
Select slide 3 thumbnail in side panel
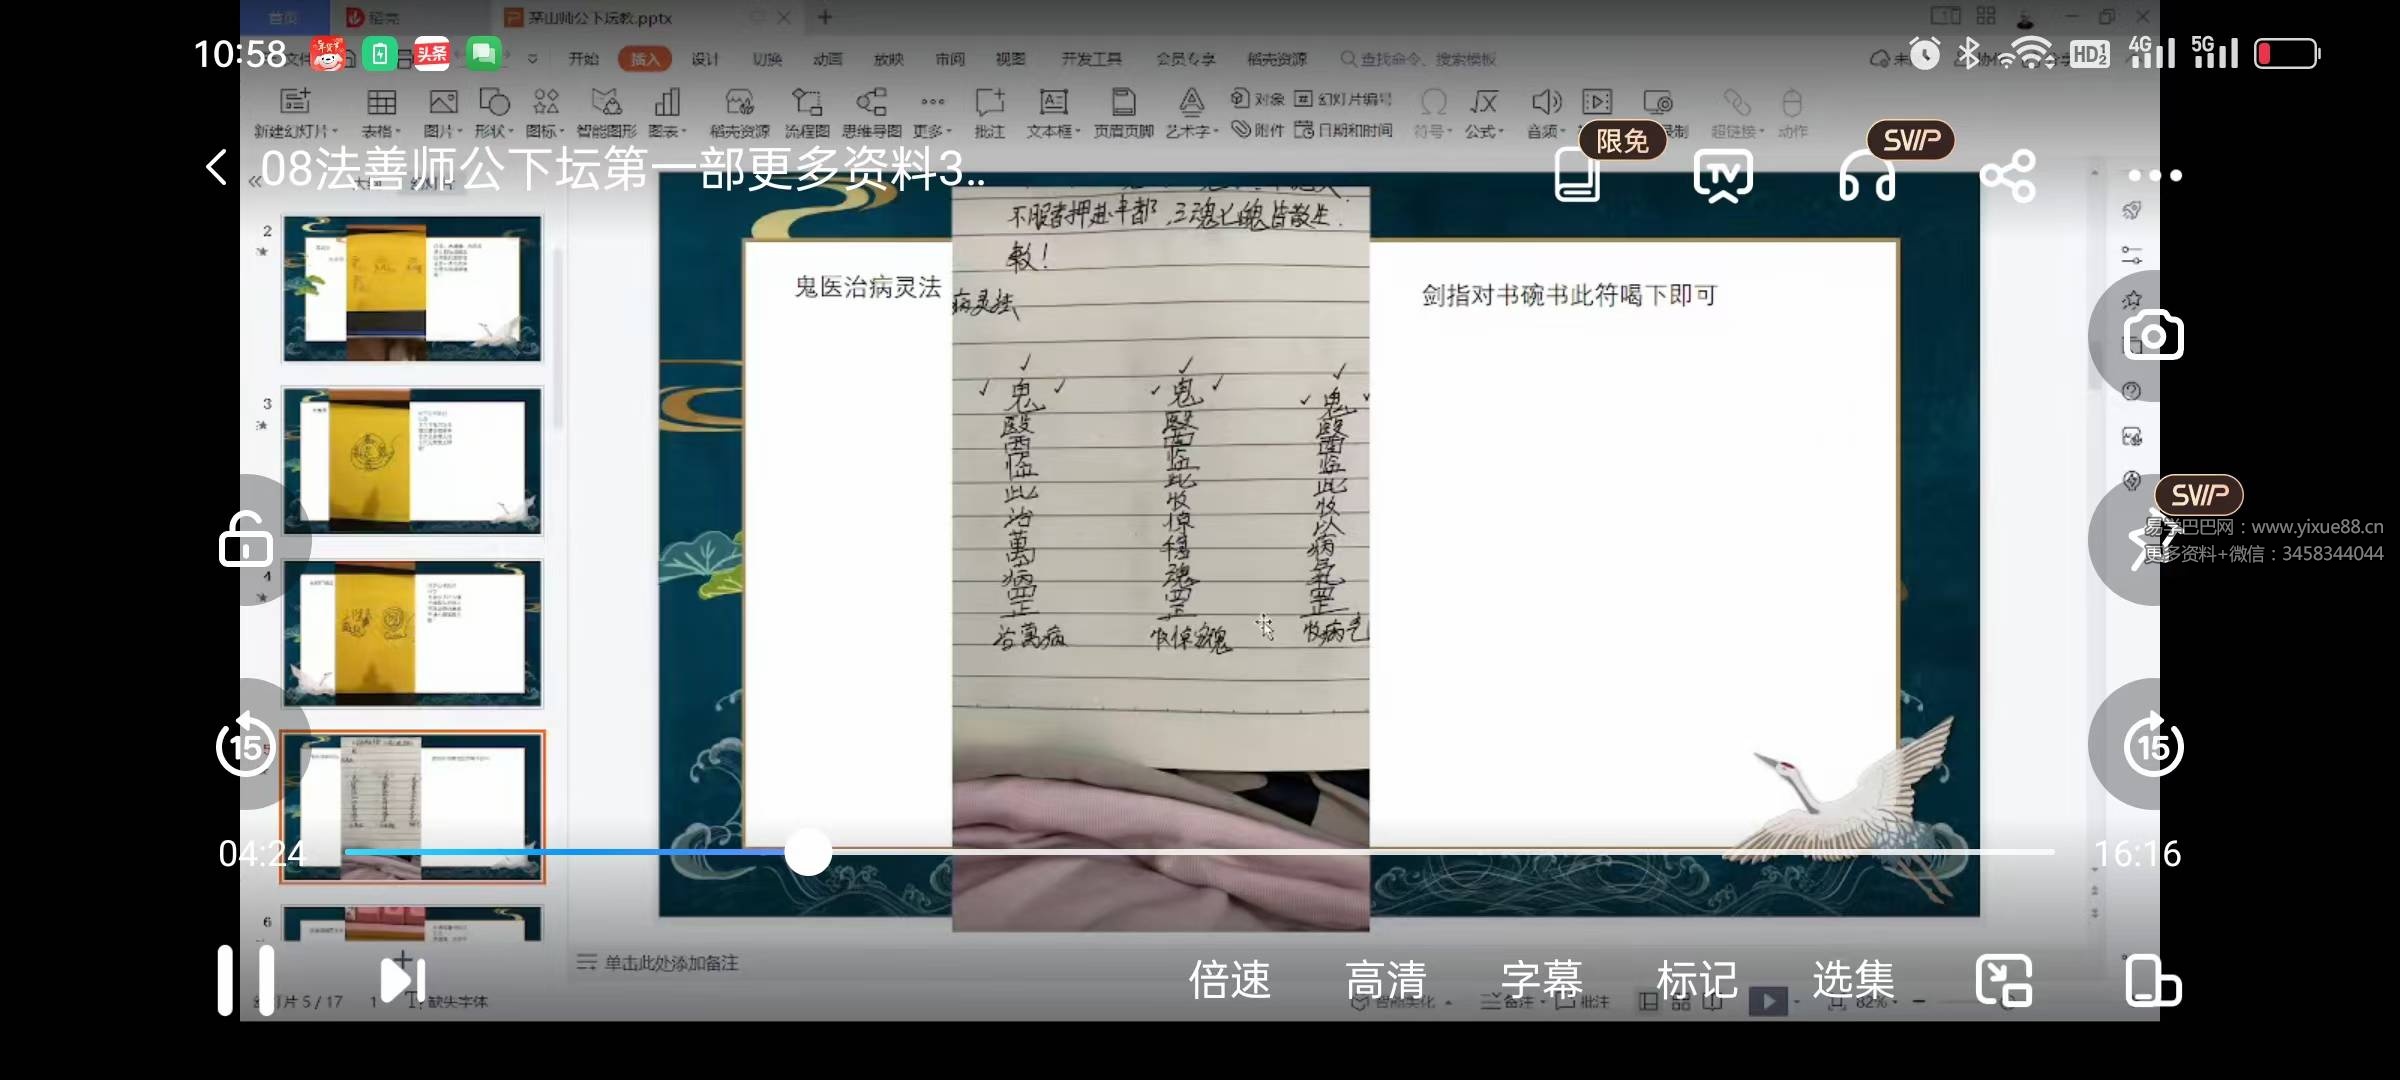pyautogui.click(x=412, y=462)
